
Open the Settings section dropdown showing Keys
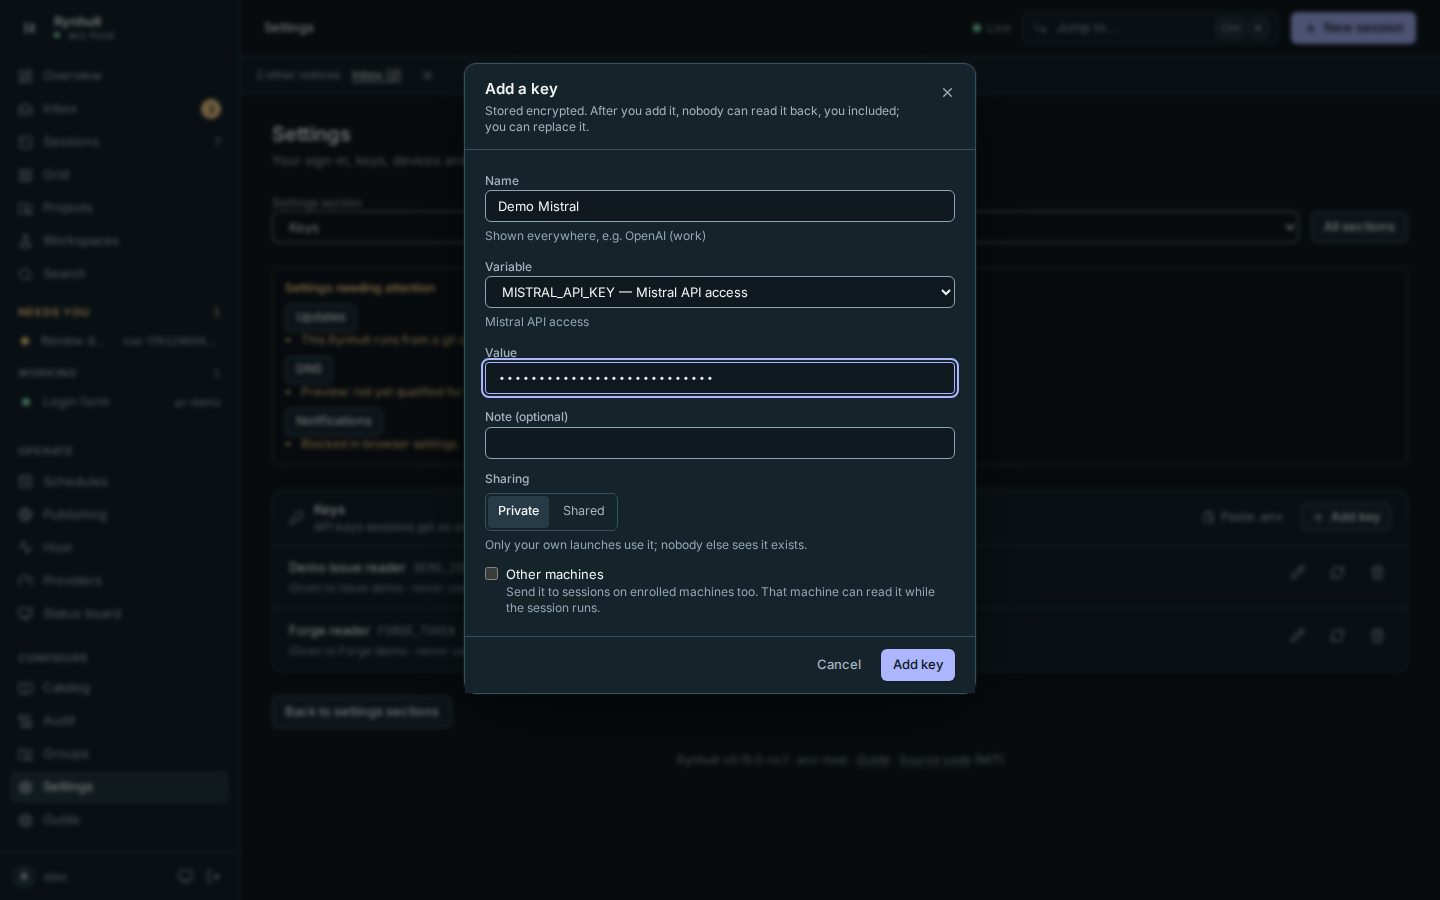(785, 227)
